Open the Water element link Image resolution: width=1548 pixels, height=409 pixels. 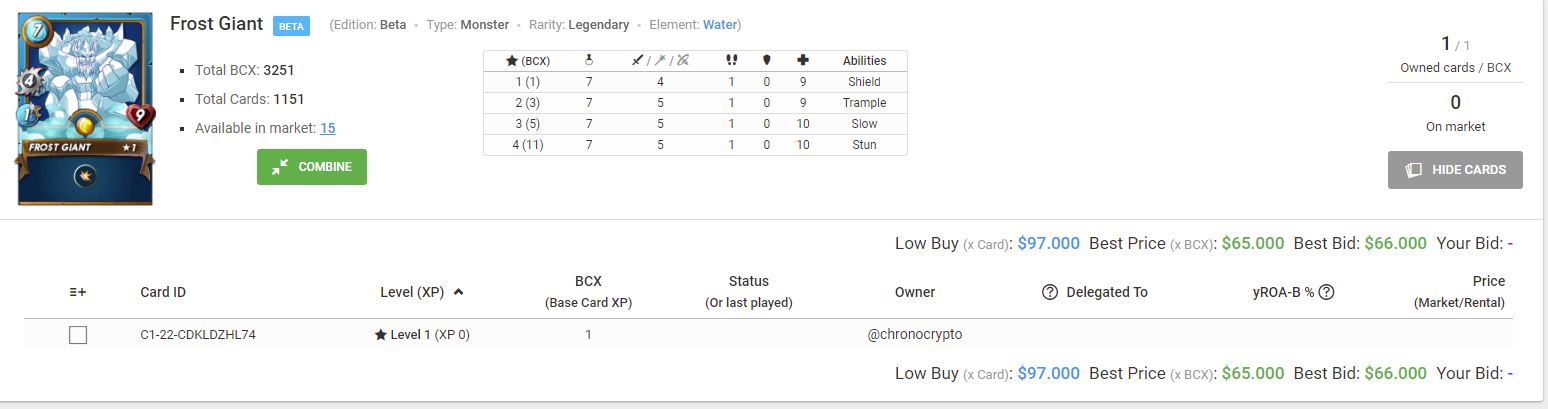point(720,24)
